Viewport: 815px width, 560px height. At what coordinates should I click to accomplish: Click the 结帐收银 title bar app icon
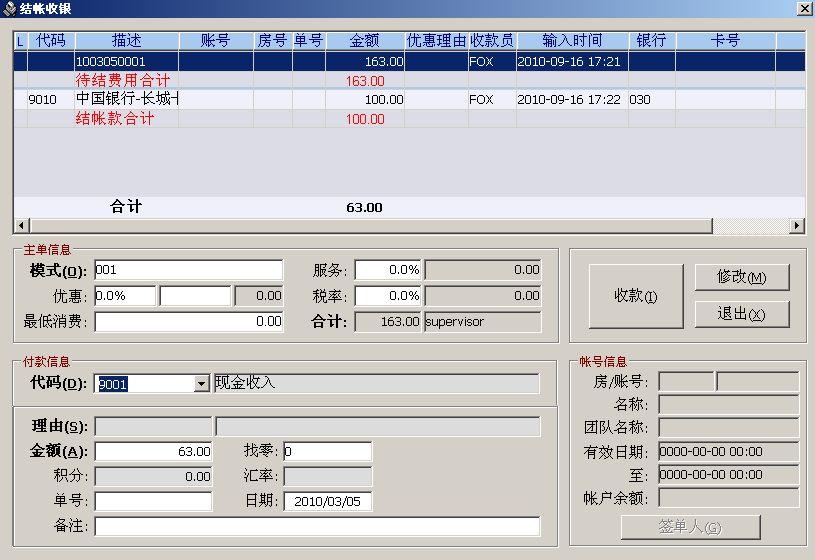[9, 8]
